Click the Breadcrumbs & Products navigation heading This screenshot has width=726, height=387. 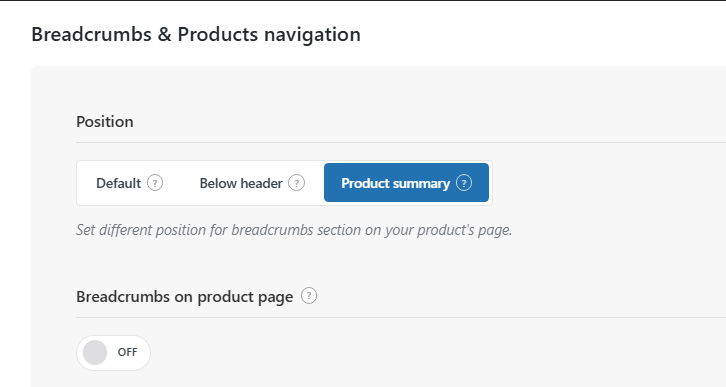tap(196, 34)
